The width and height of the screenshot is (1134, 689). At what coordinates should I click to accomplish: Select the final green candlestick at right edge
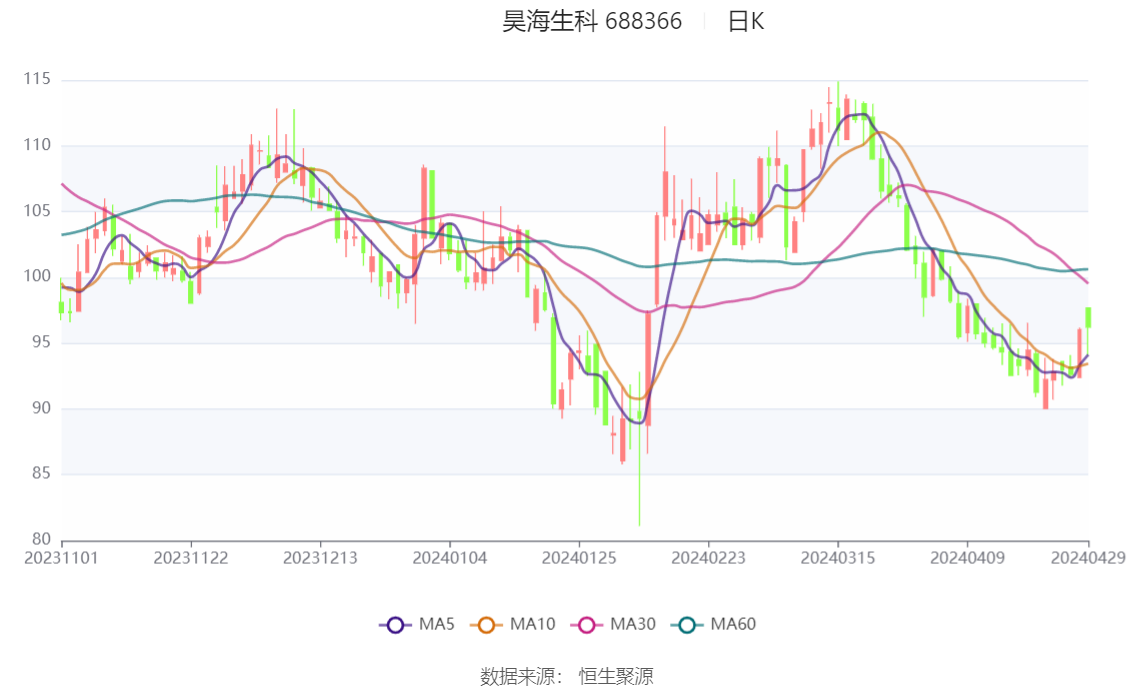point(1088,317)
